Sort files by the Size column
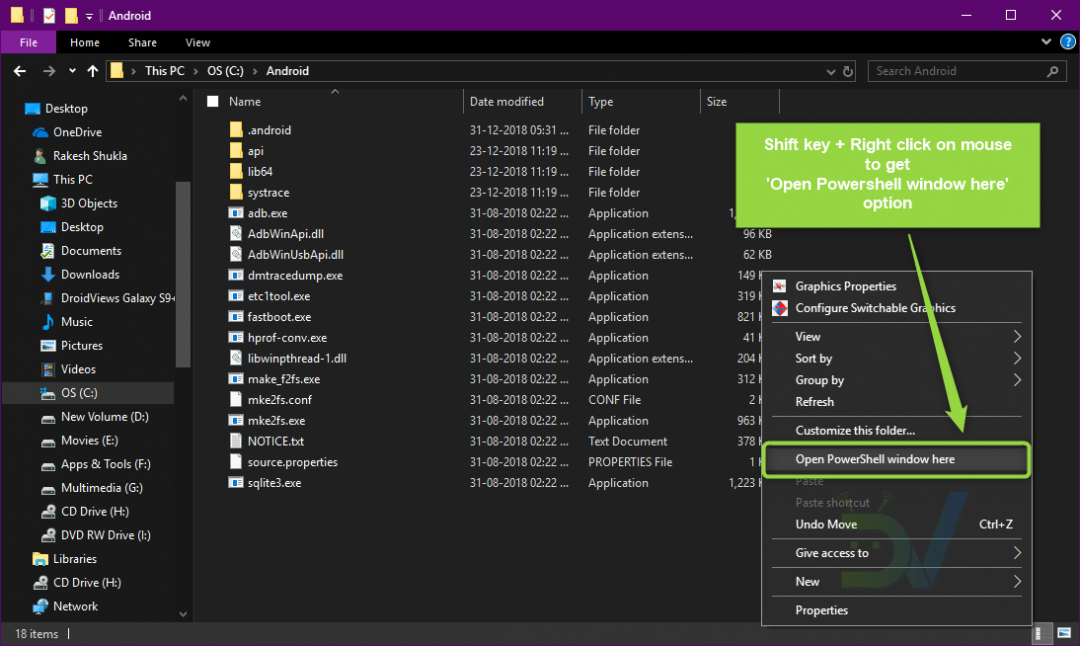1080x646 pixels. [716, 101]
